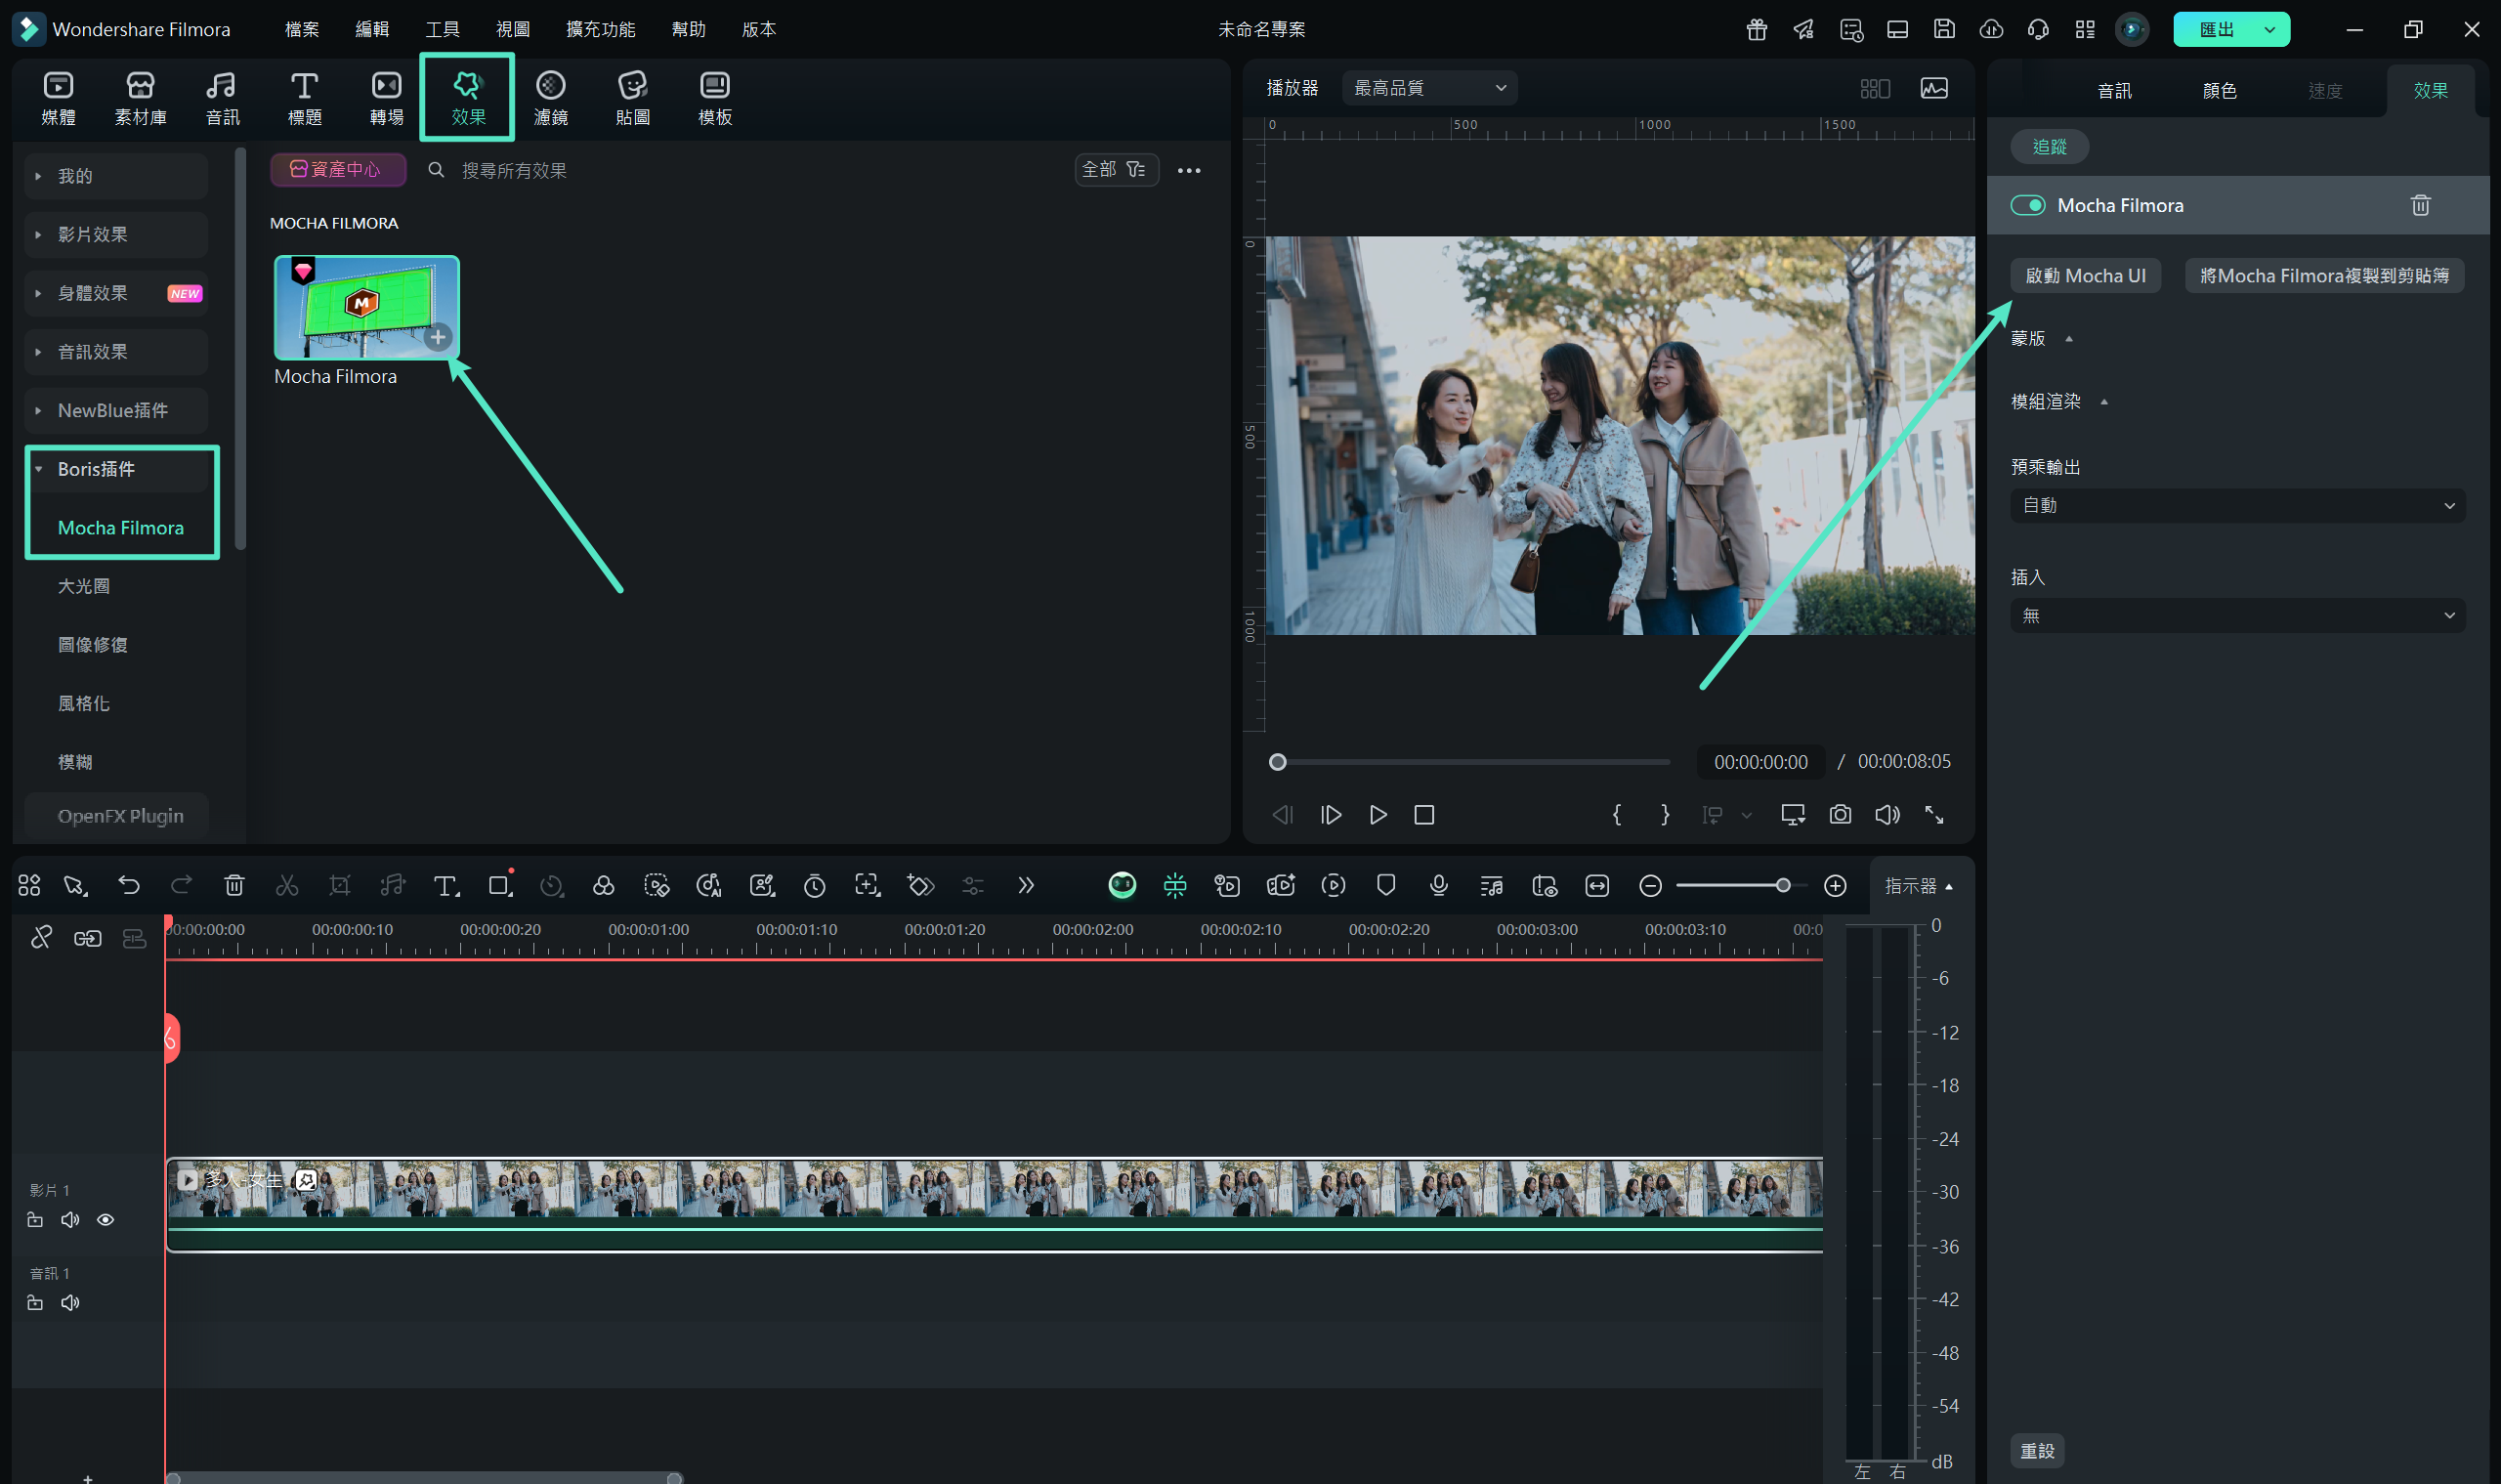Click the player stop button

pos(1424,815)
